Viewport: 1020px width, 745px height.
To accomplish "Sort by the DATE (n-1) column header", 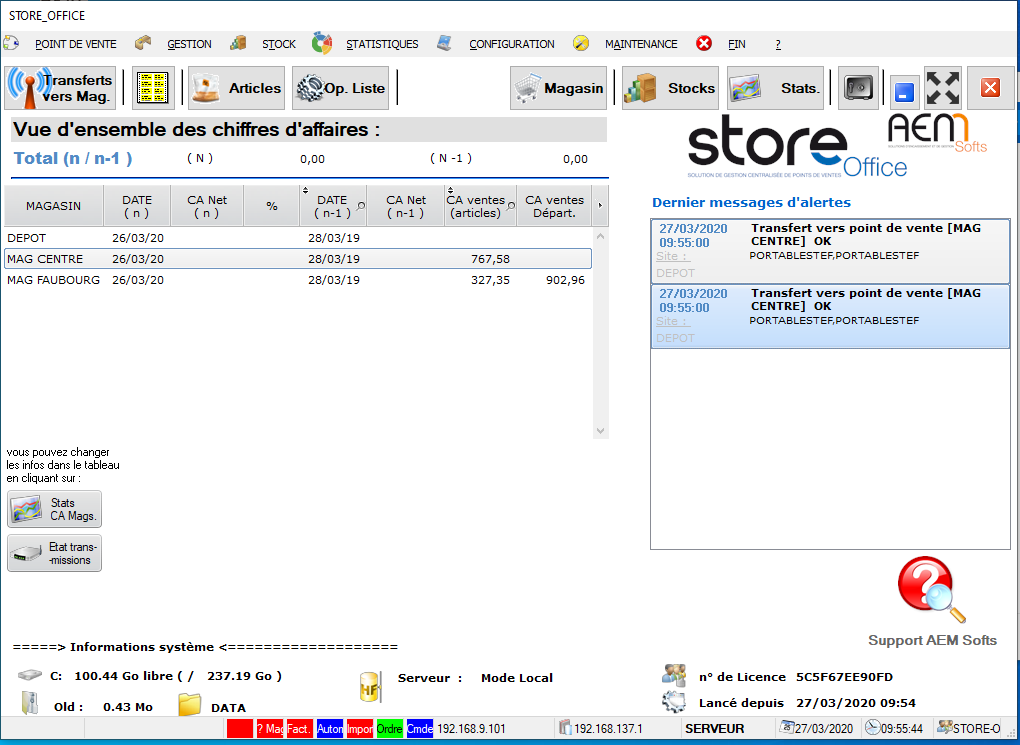I will [332, 206].
